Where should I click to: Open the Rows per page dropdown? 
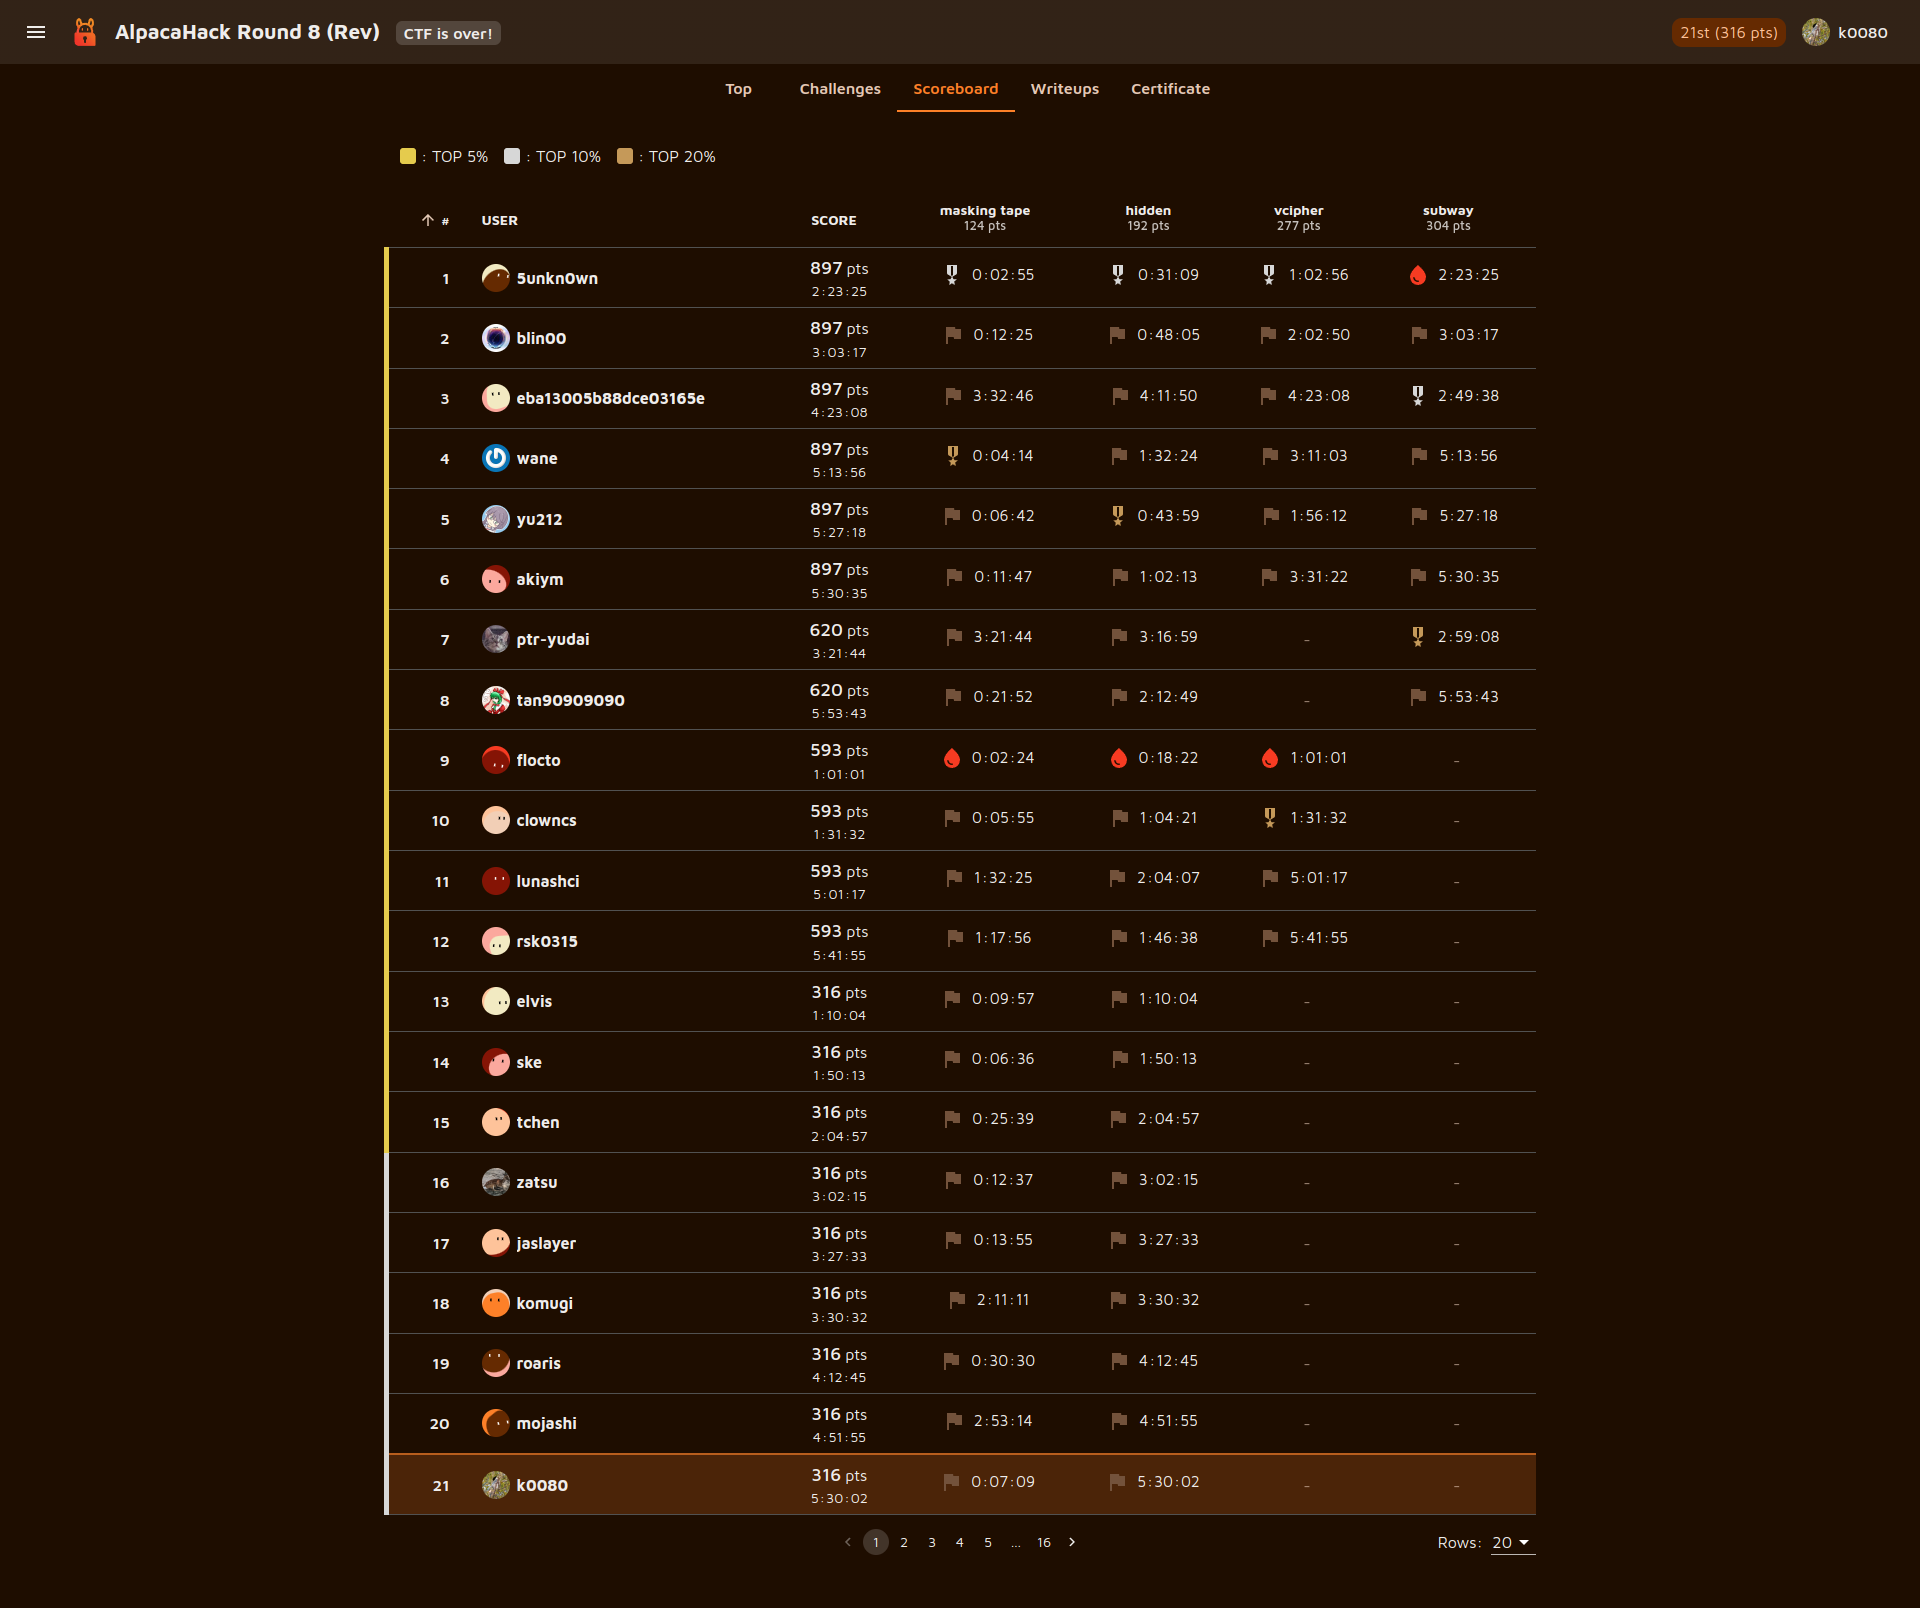(1511, 1543)
